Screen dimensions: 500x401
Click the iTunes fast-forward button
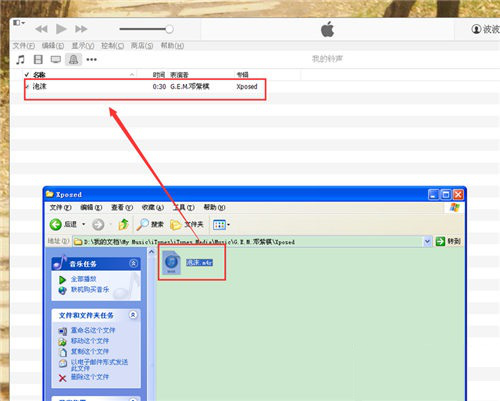81,29
